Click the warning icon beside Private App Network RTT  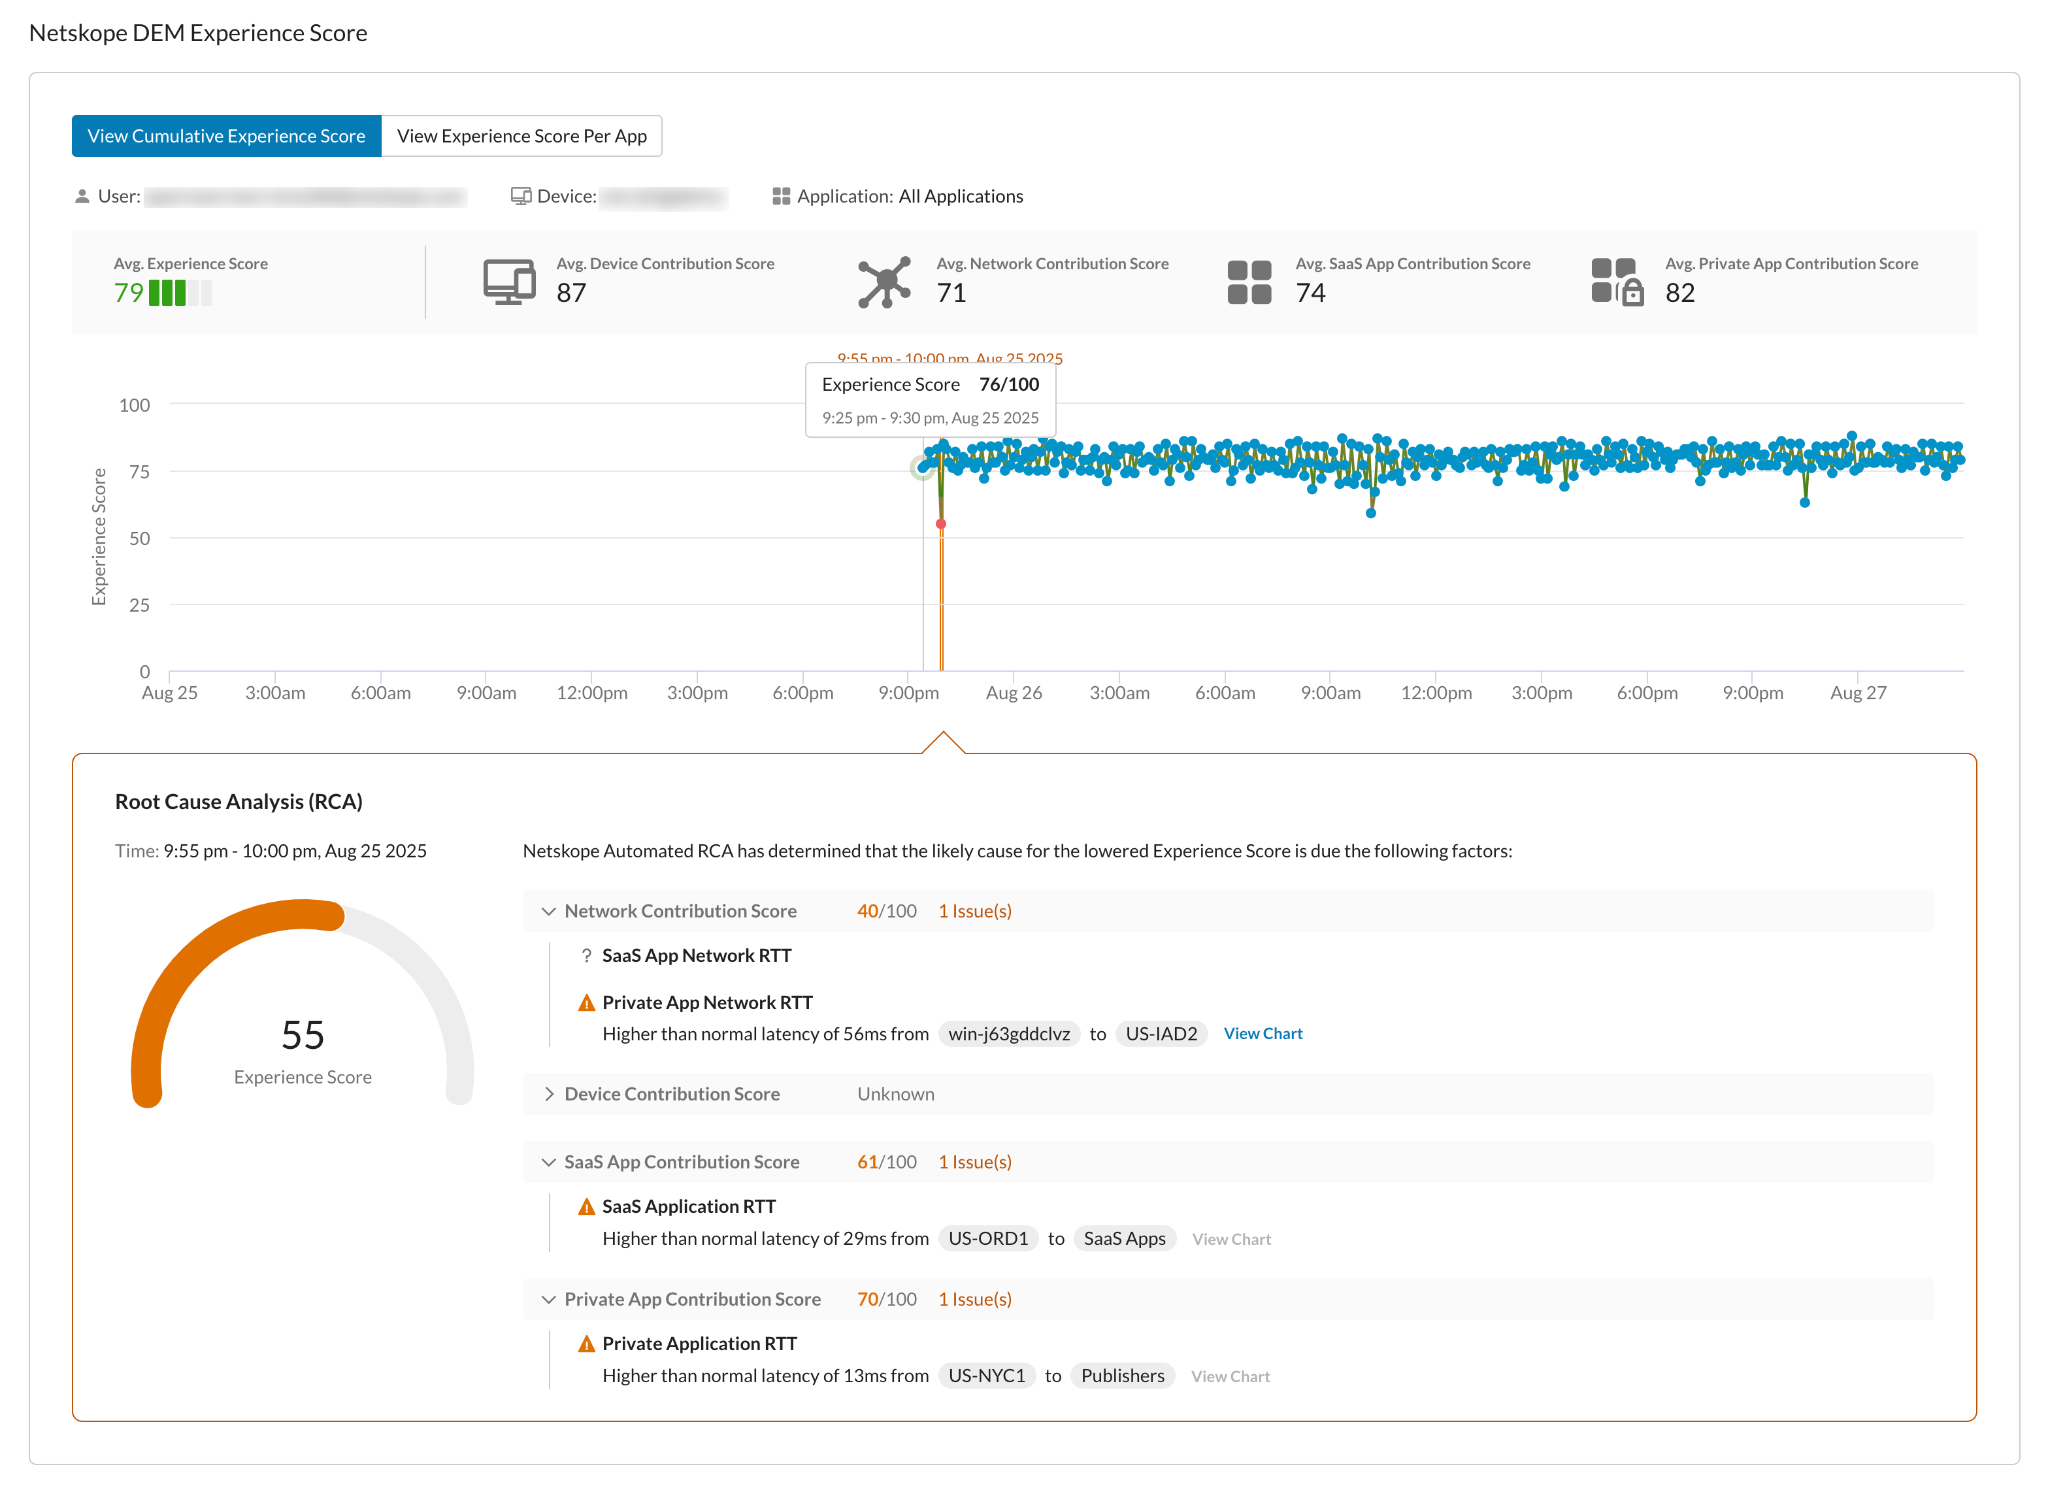point(587,1003)
